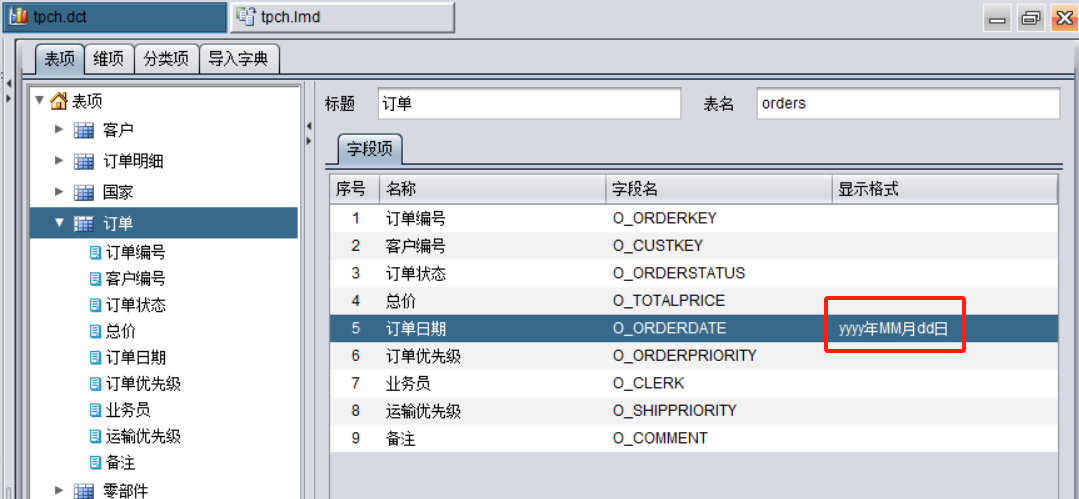Image resolution: width=1079 pixels, height=499 pixels.
Task: Select 运输优先级 field in the tree
Action: [143, 436]
